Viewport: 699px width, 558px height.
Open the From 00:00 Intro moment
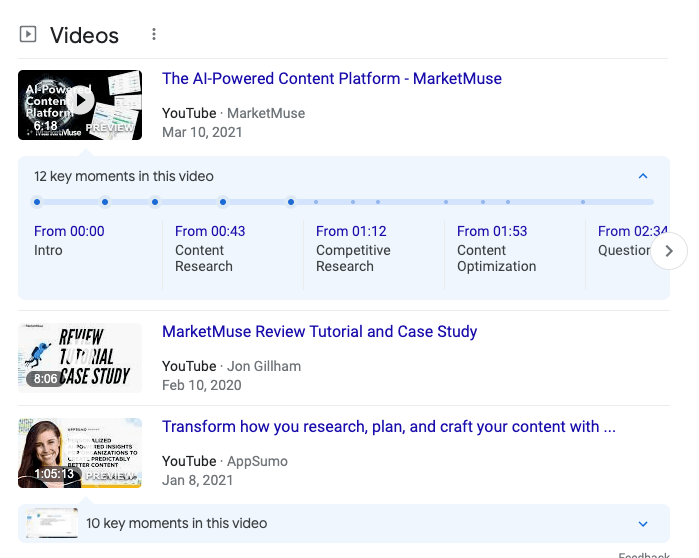coord(69,241)
